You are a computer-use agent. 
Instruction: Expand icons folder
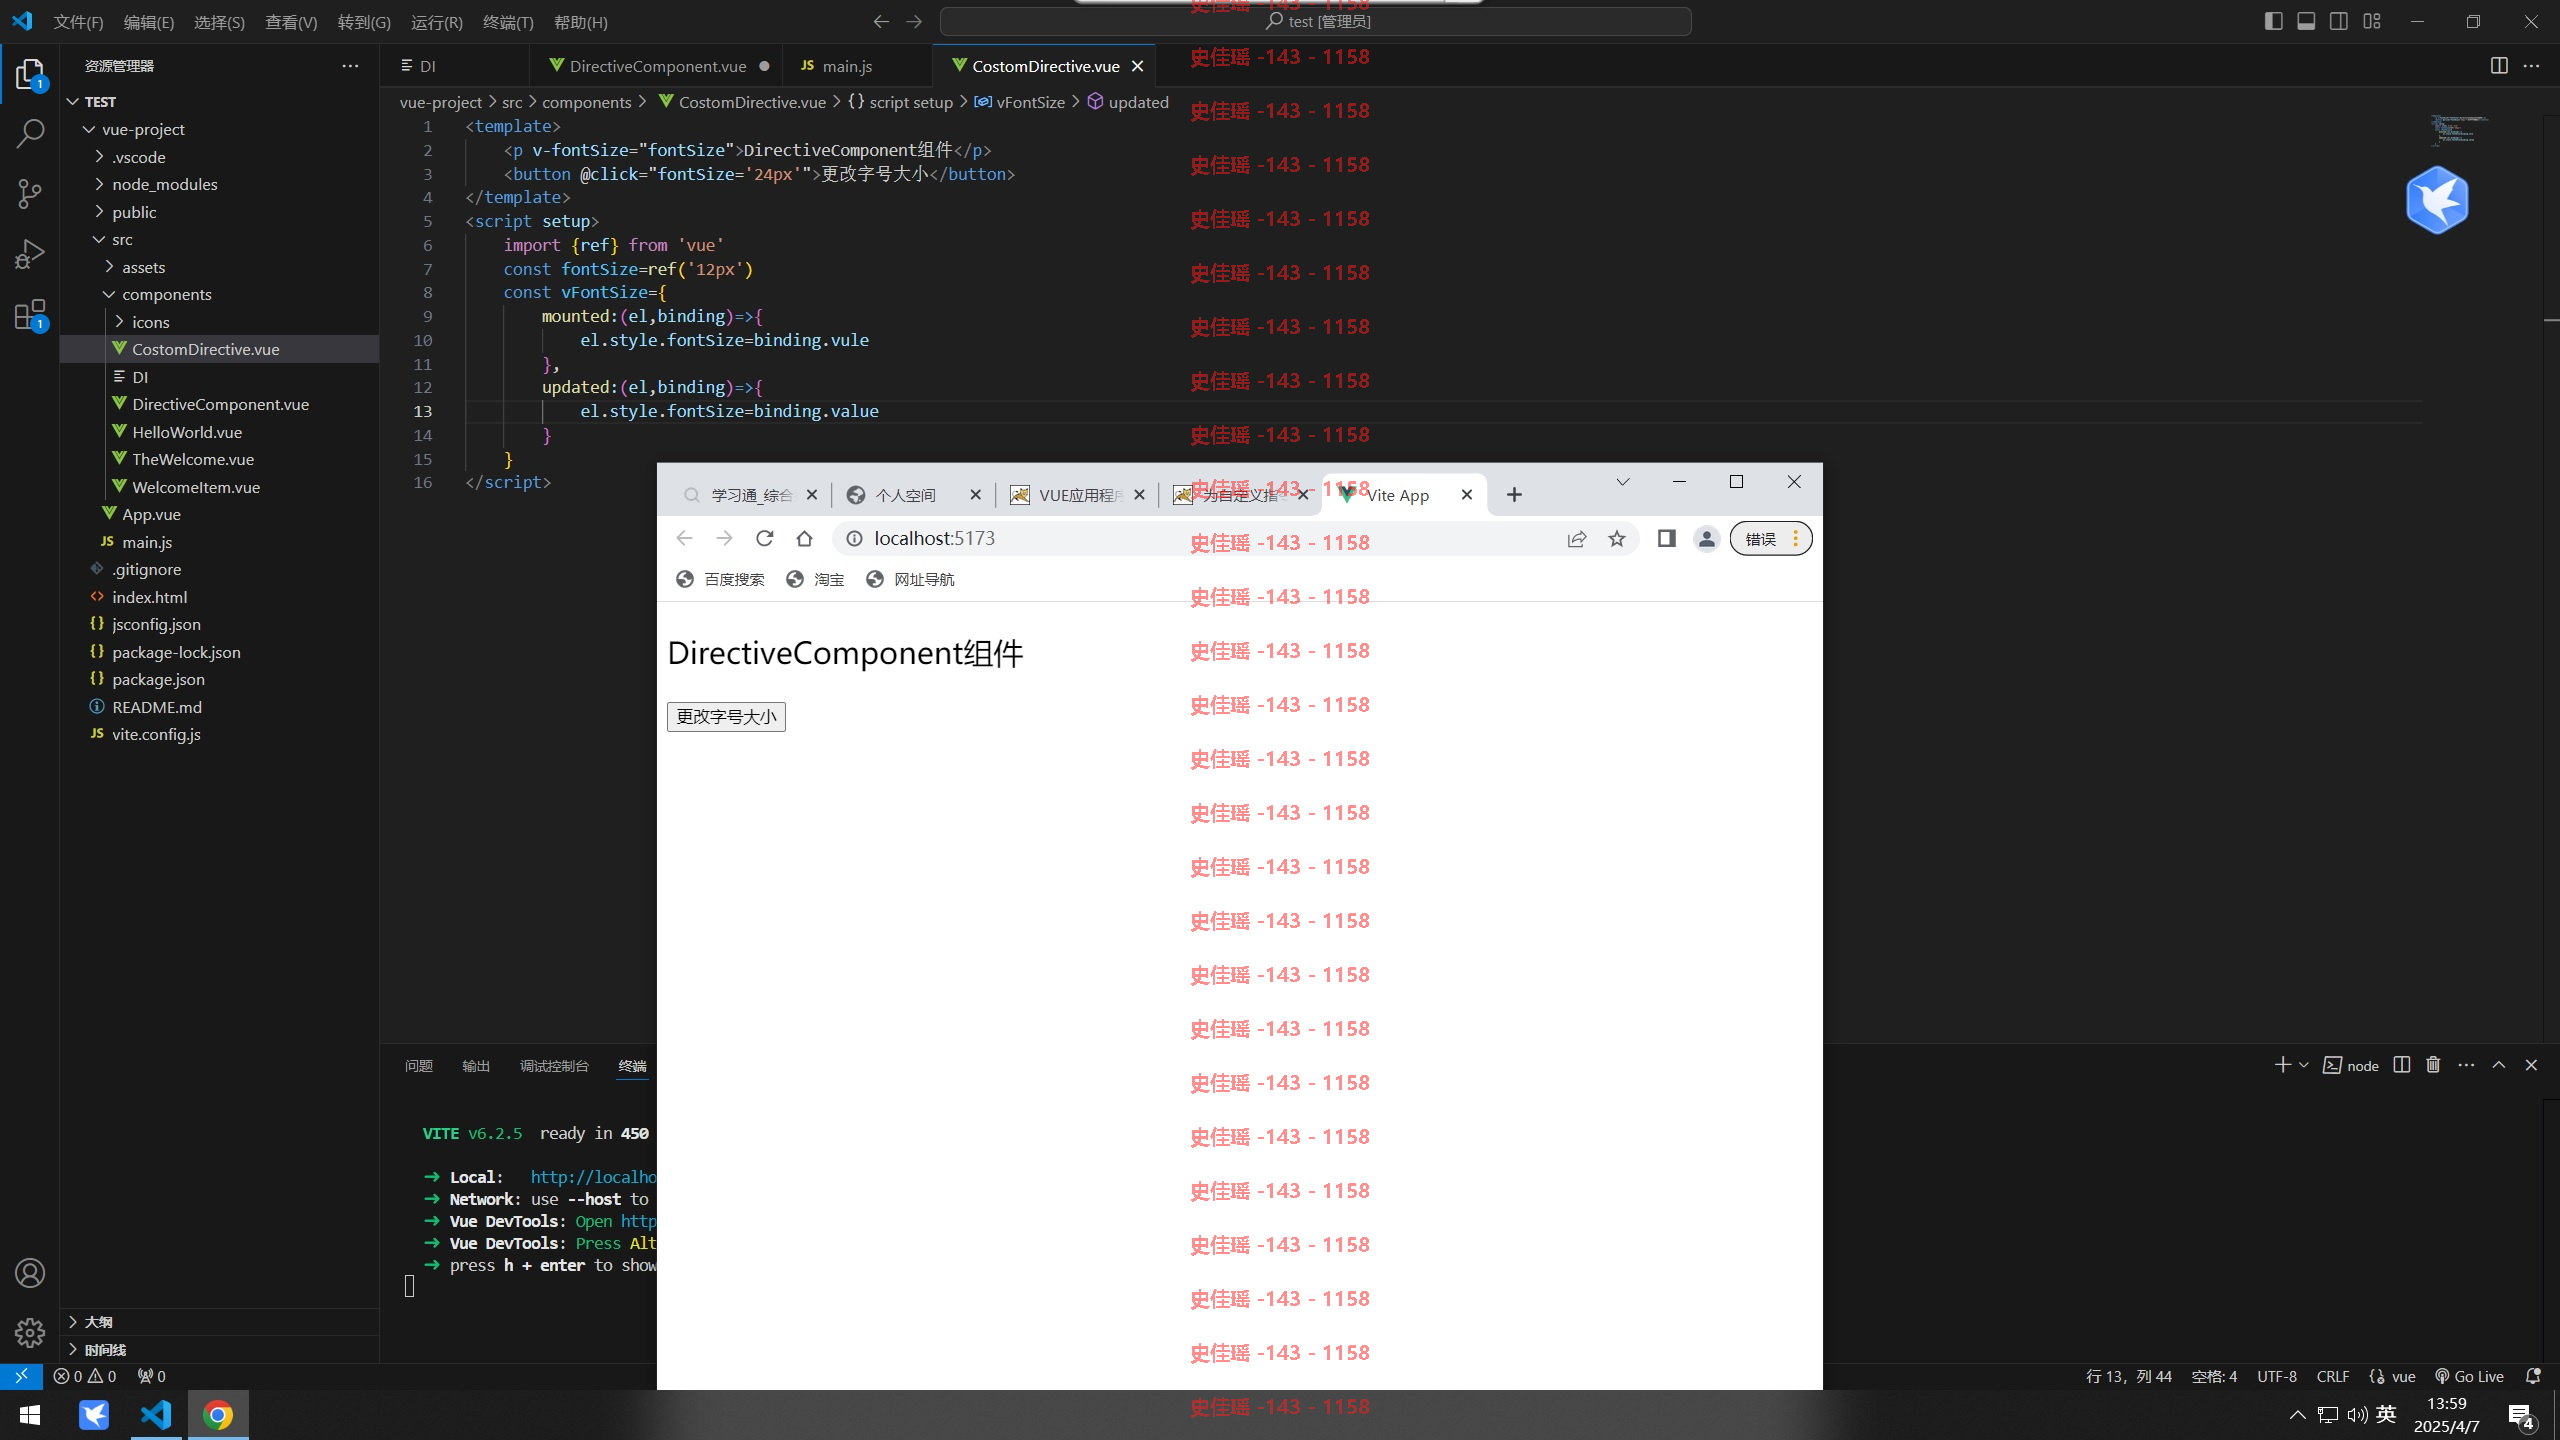coord(119,322)
